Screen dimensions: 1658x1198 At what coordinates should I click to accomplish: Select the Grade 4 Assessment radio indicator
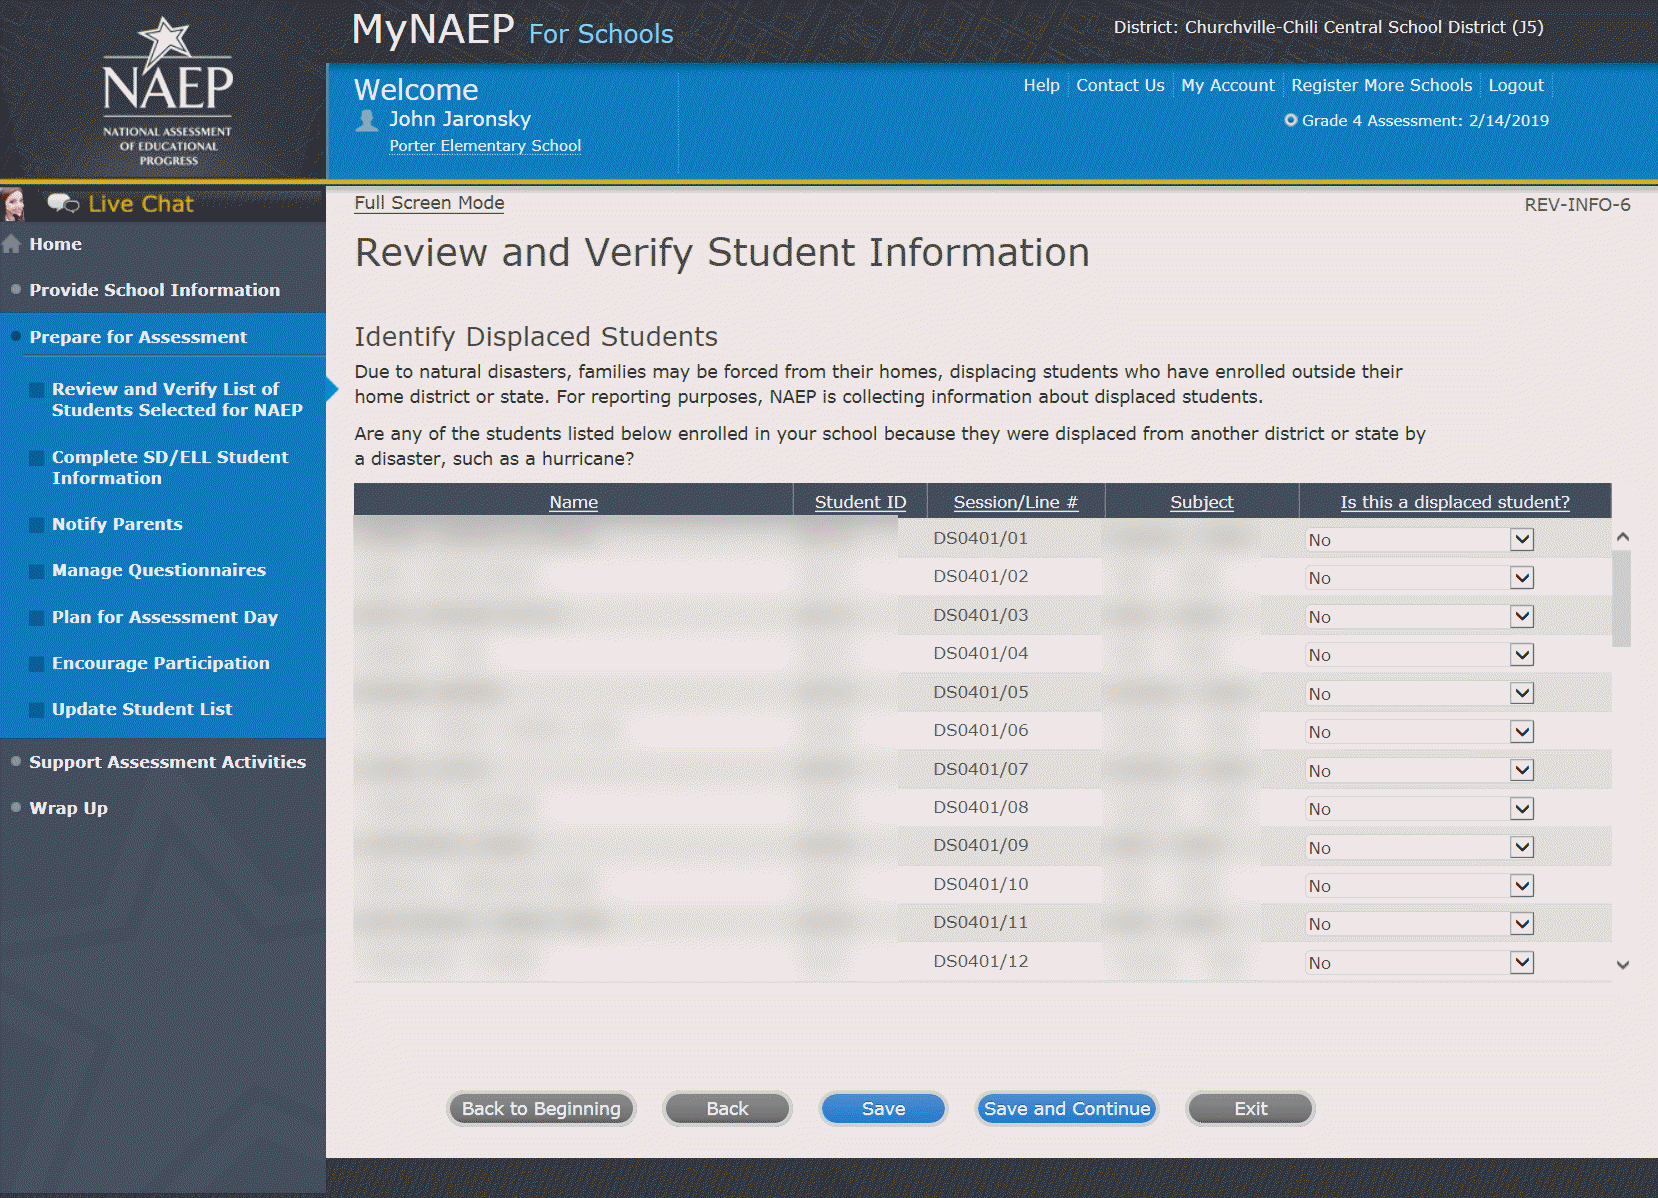1291,120
